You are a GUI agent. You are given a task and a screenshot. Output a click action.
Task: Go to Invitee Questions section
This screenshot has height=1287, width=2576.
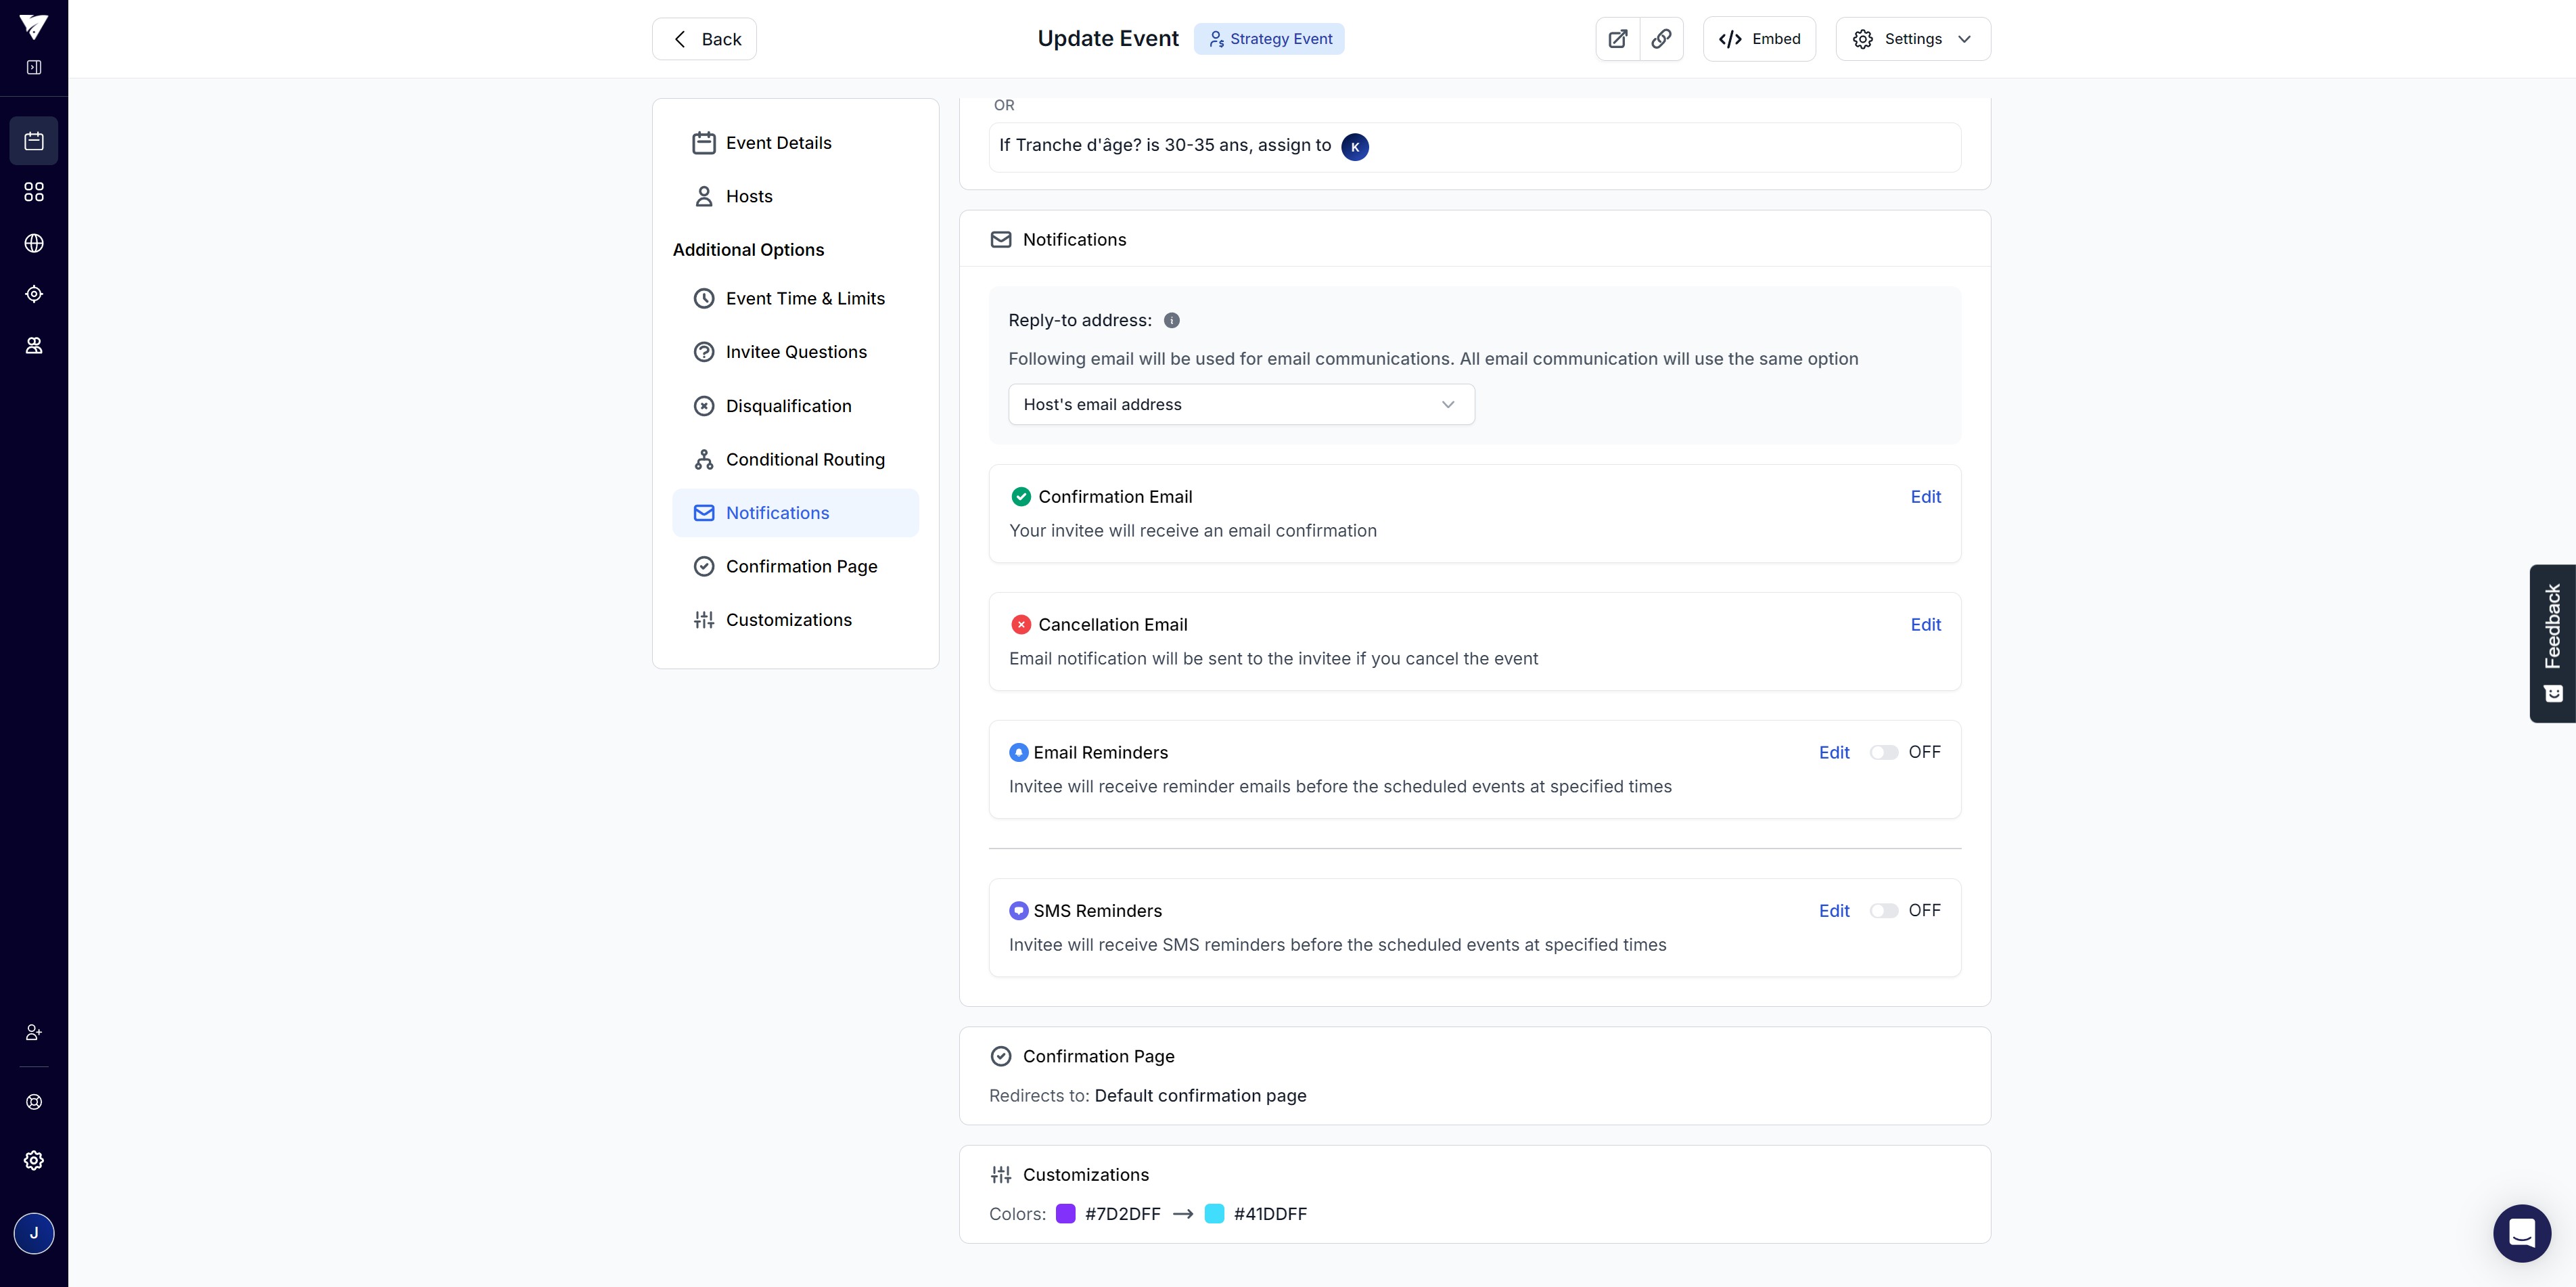click(x=795, y=352)
